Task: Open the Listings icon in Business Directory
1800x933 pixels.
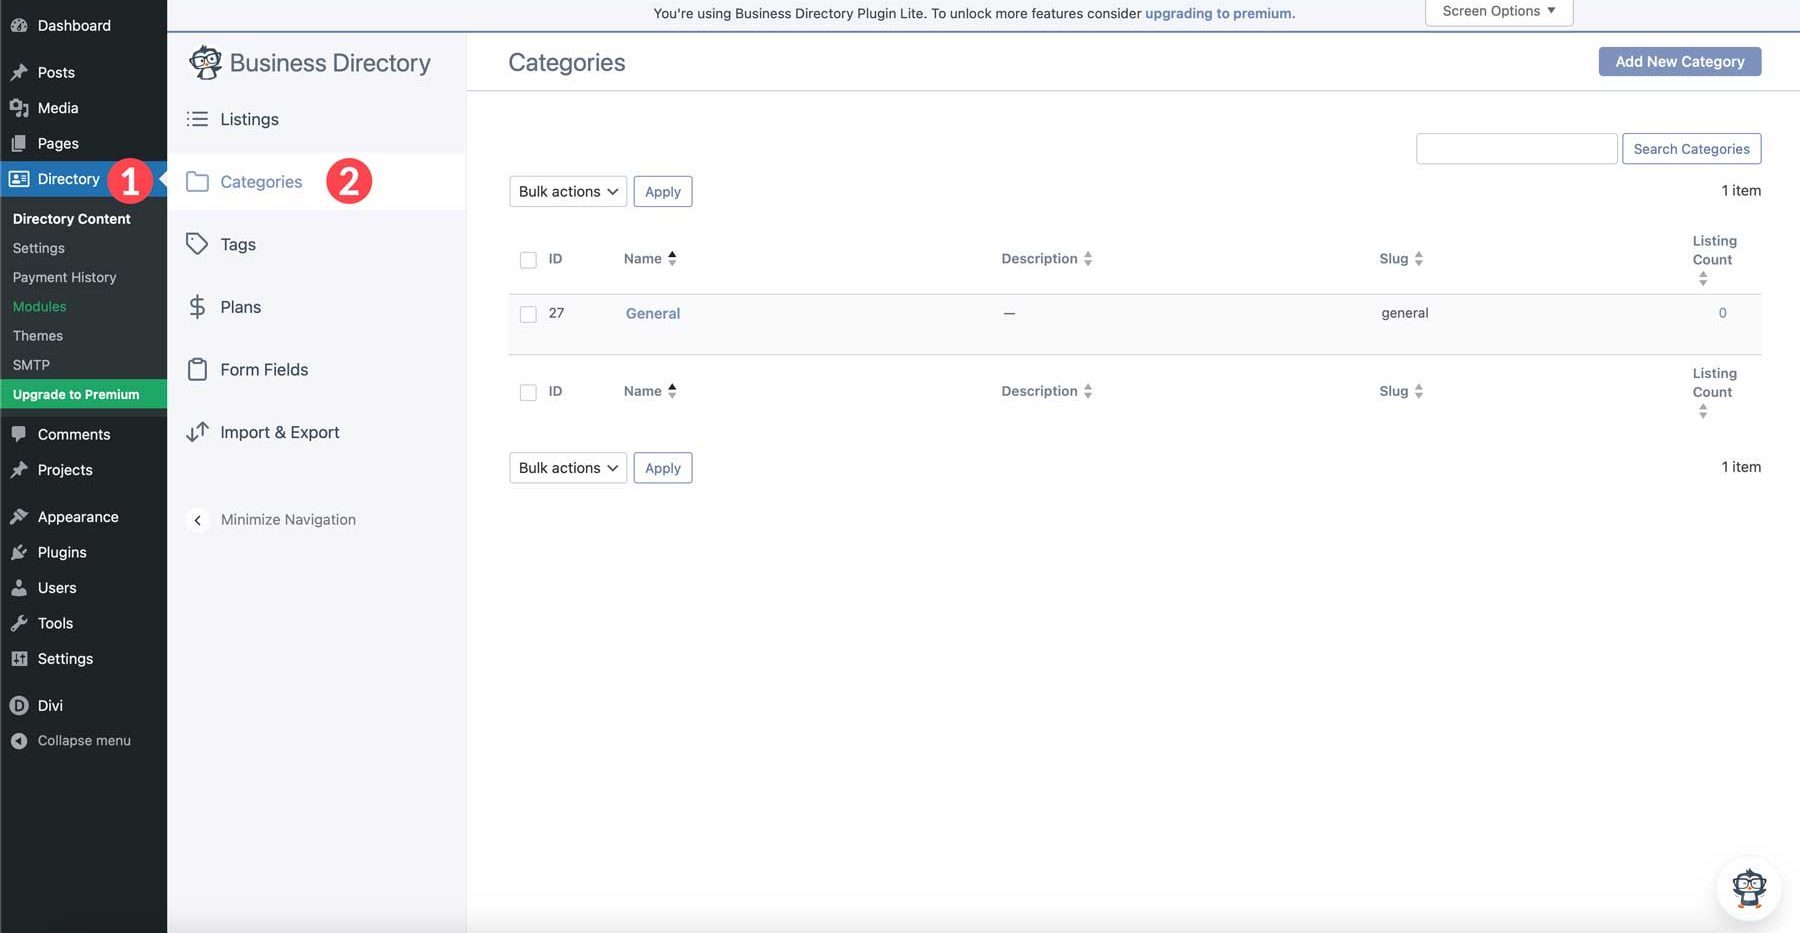Action: pyautogui.click(x=197, y=118)
